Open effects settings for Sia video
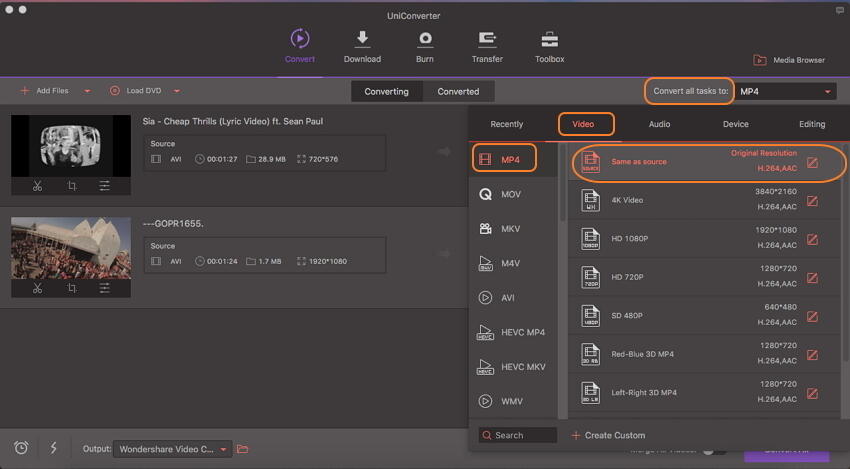This screenshot has width=850, height=469. tap(105, 186)
